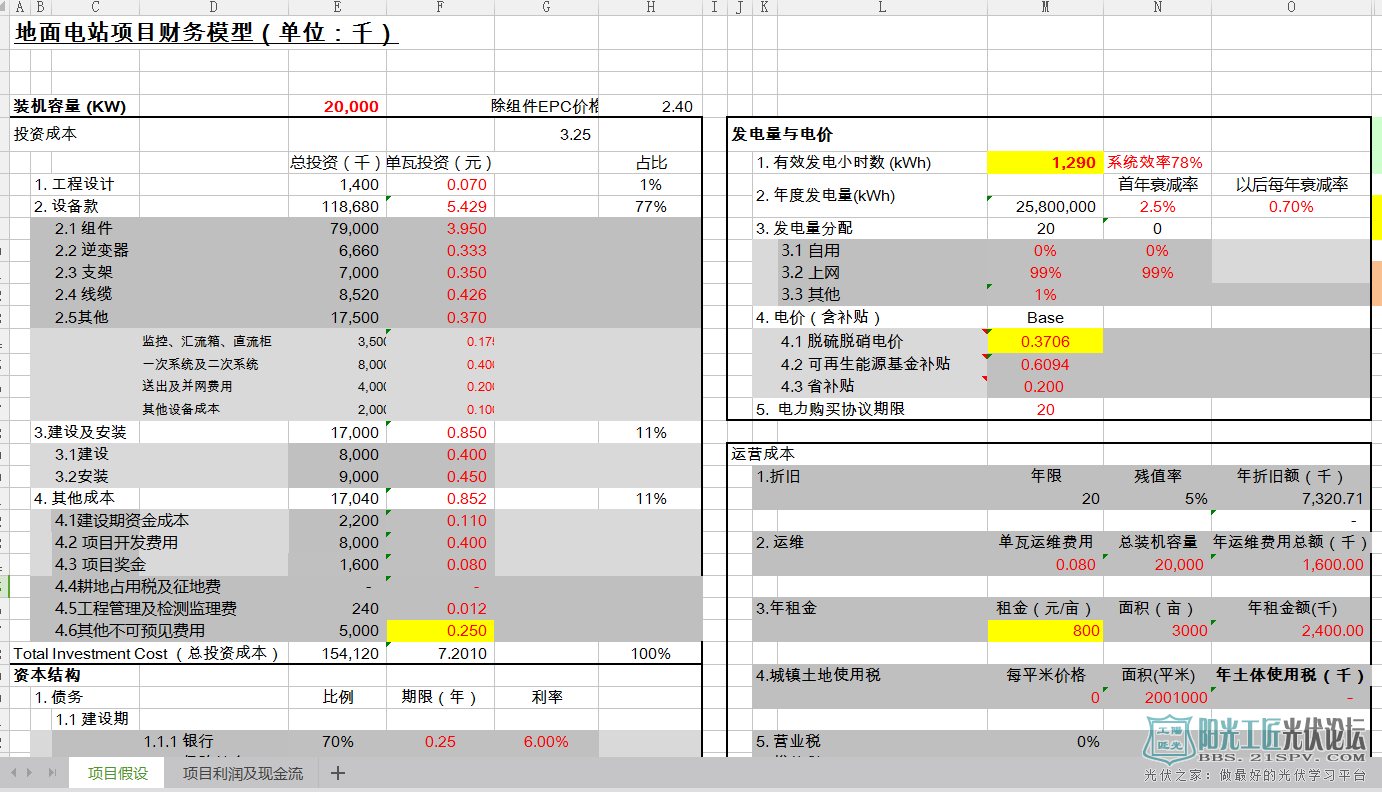
Task: Click the 监控、汇流箱、直流柜 row label
Action: tap(207, 341)
